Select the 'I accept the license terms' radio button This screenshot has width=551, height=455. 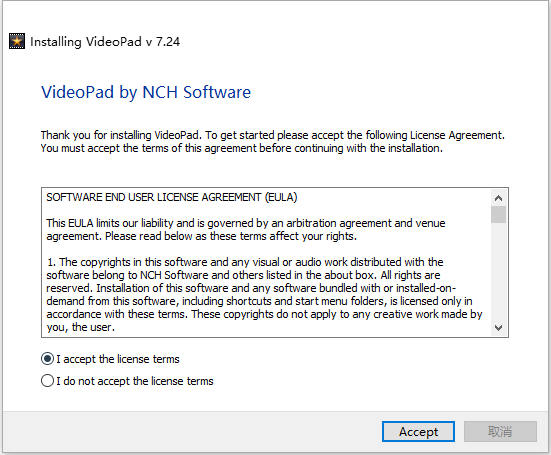[47, 359]
